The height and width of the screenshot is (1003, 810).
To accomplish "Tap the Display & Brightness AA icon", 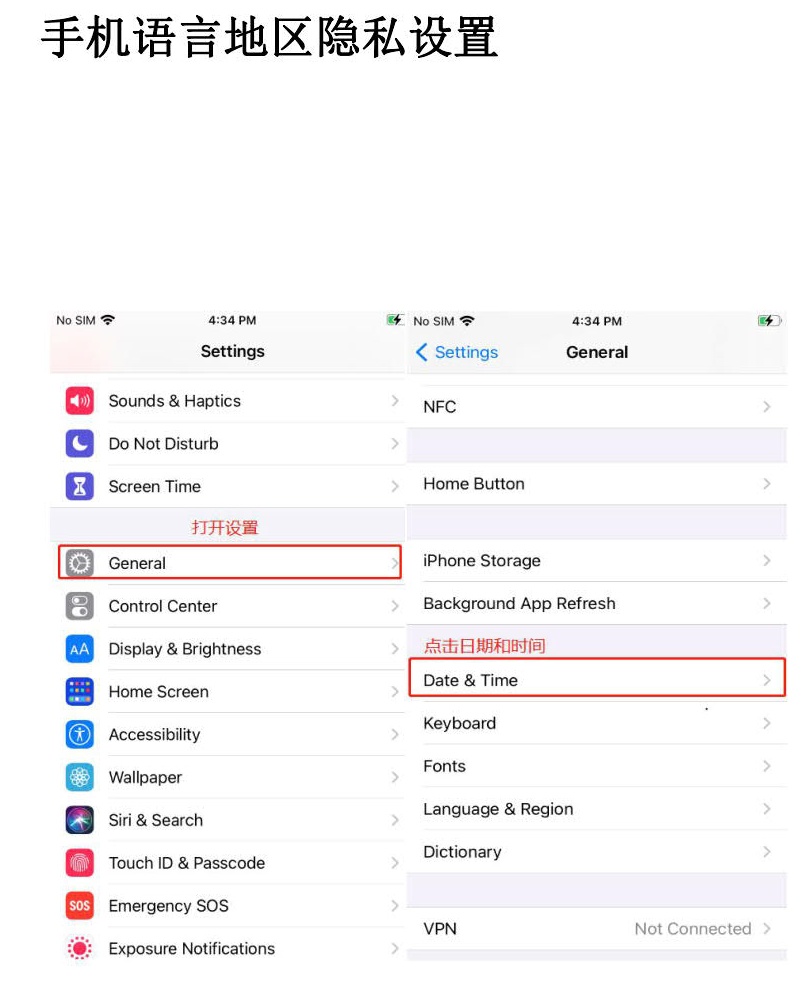I will point(79,649).
